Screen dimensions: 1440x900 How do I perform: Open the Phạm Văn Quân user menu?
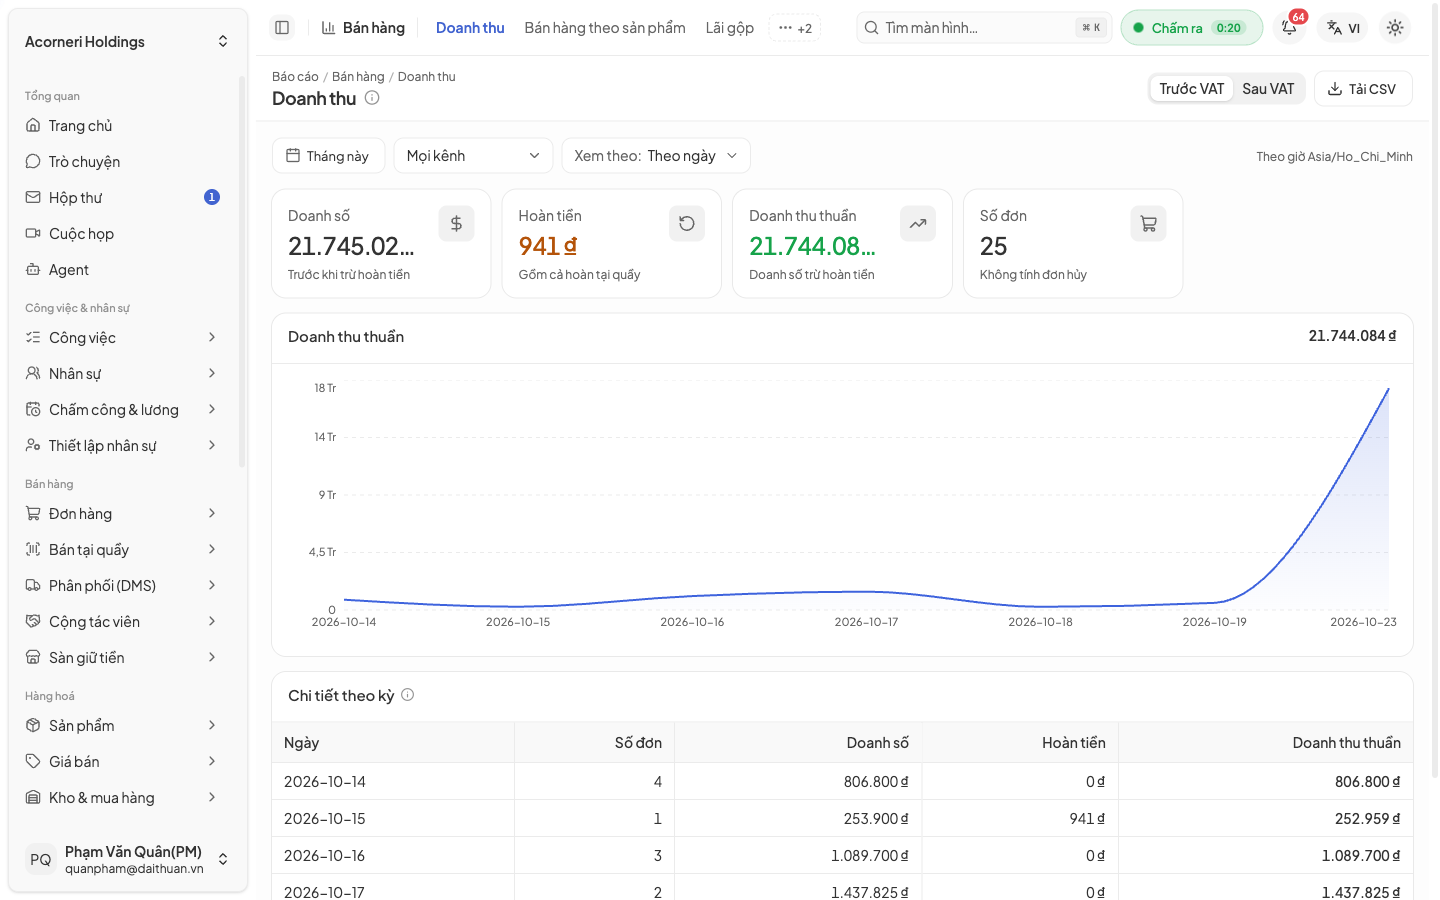127,860
